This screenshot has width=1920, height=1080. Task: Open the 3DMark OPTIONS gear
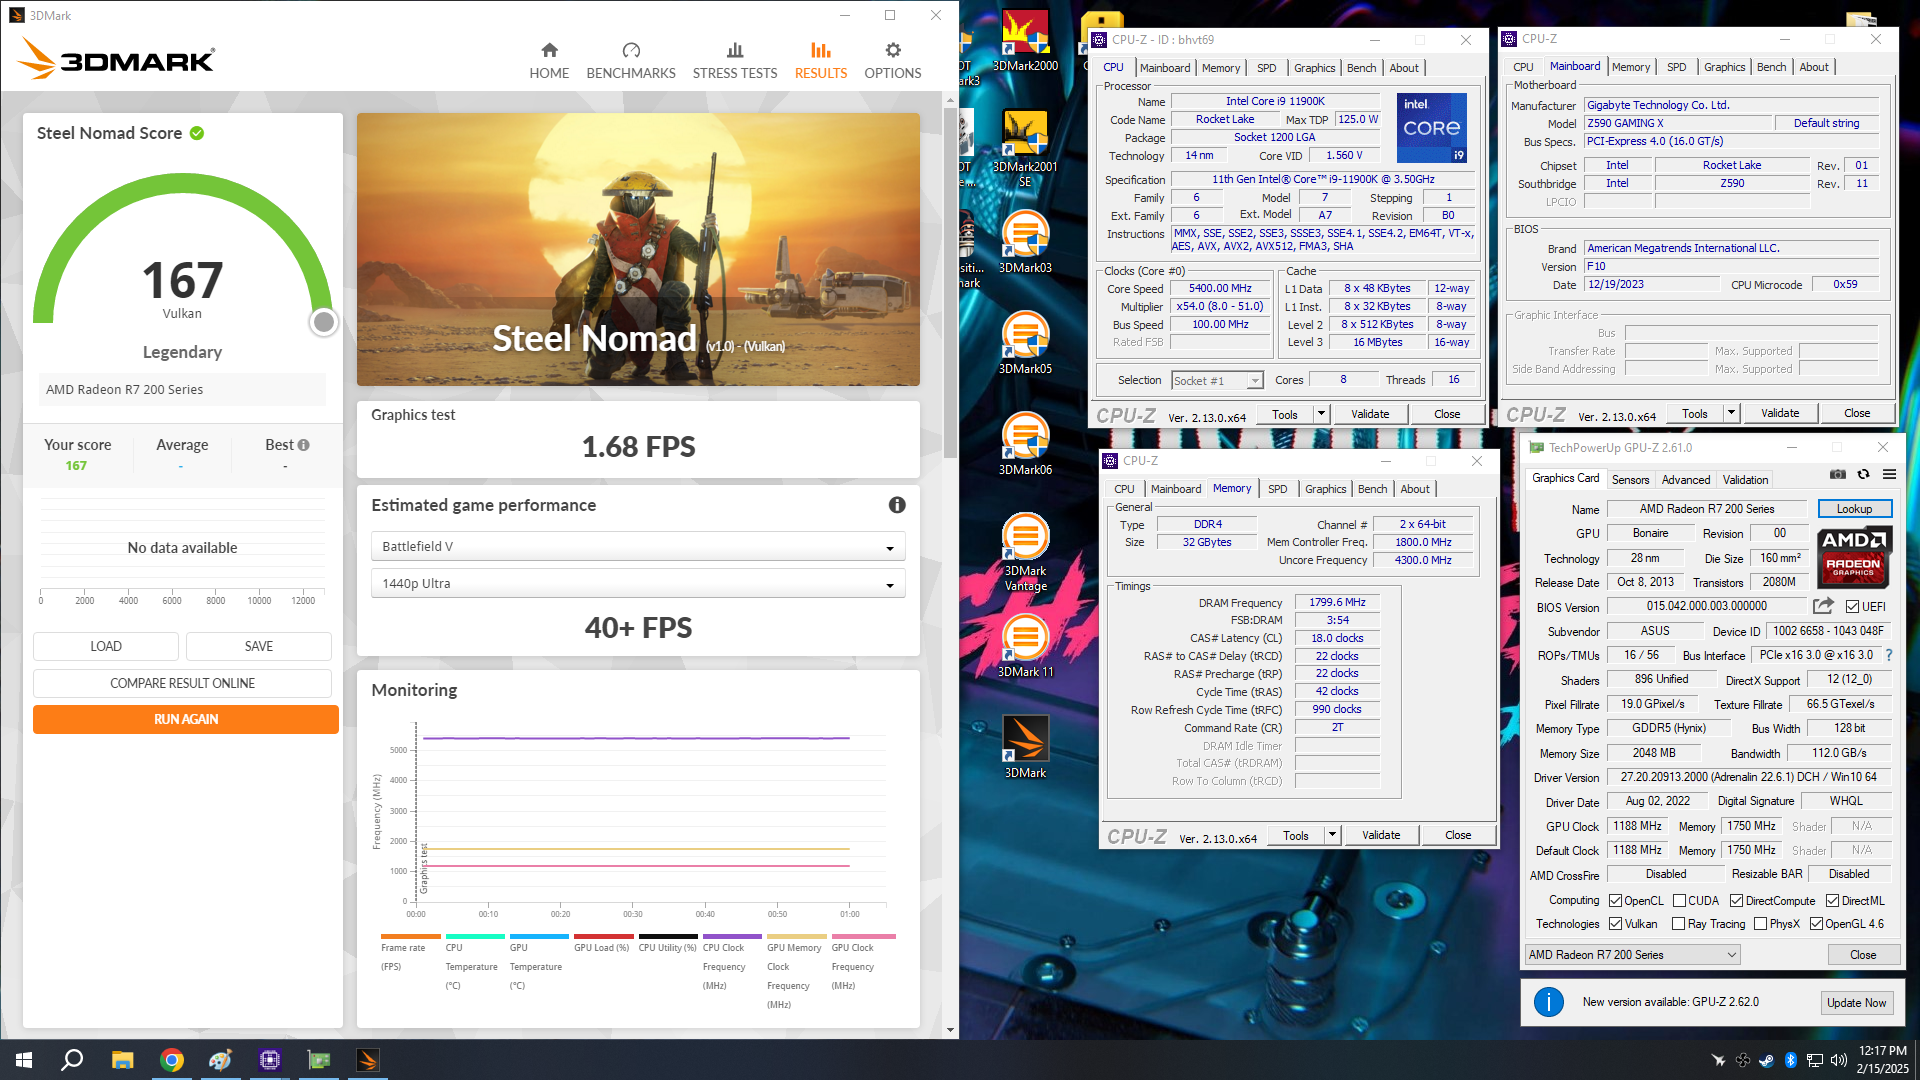(x=893, y=61)
